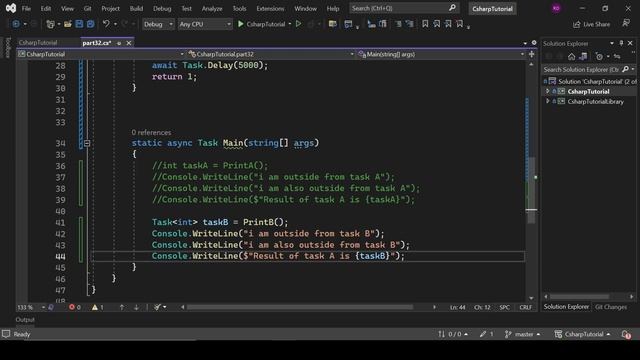Open the Debug configuration dropdown
This screenshot has height=360, width=640.
[x=158, y=24]
